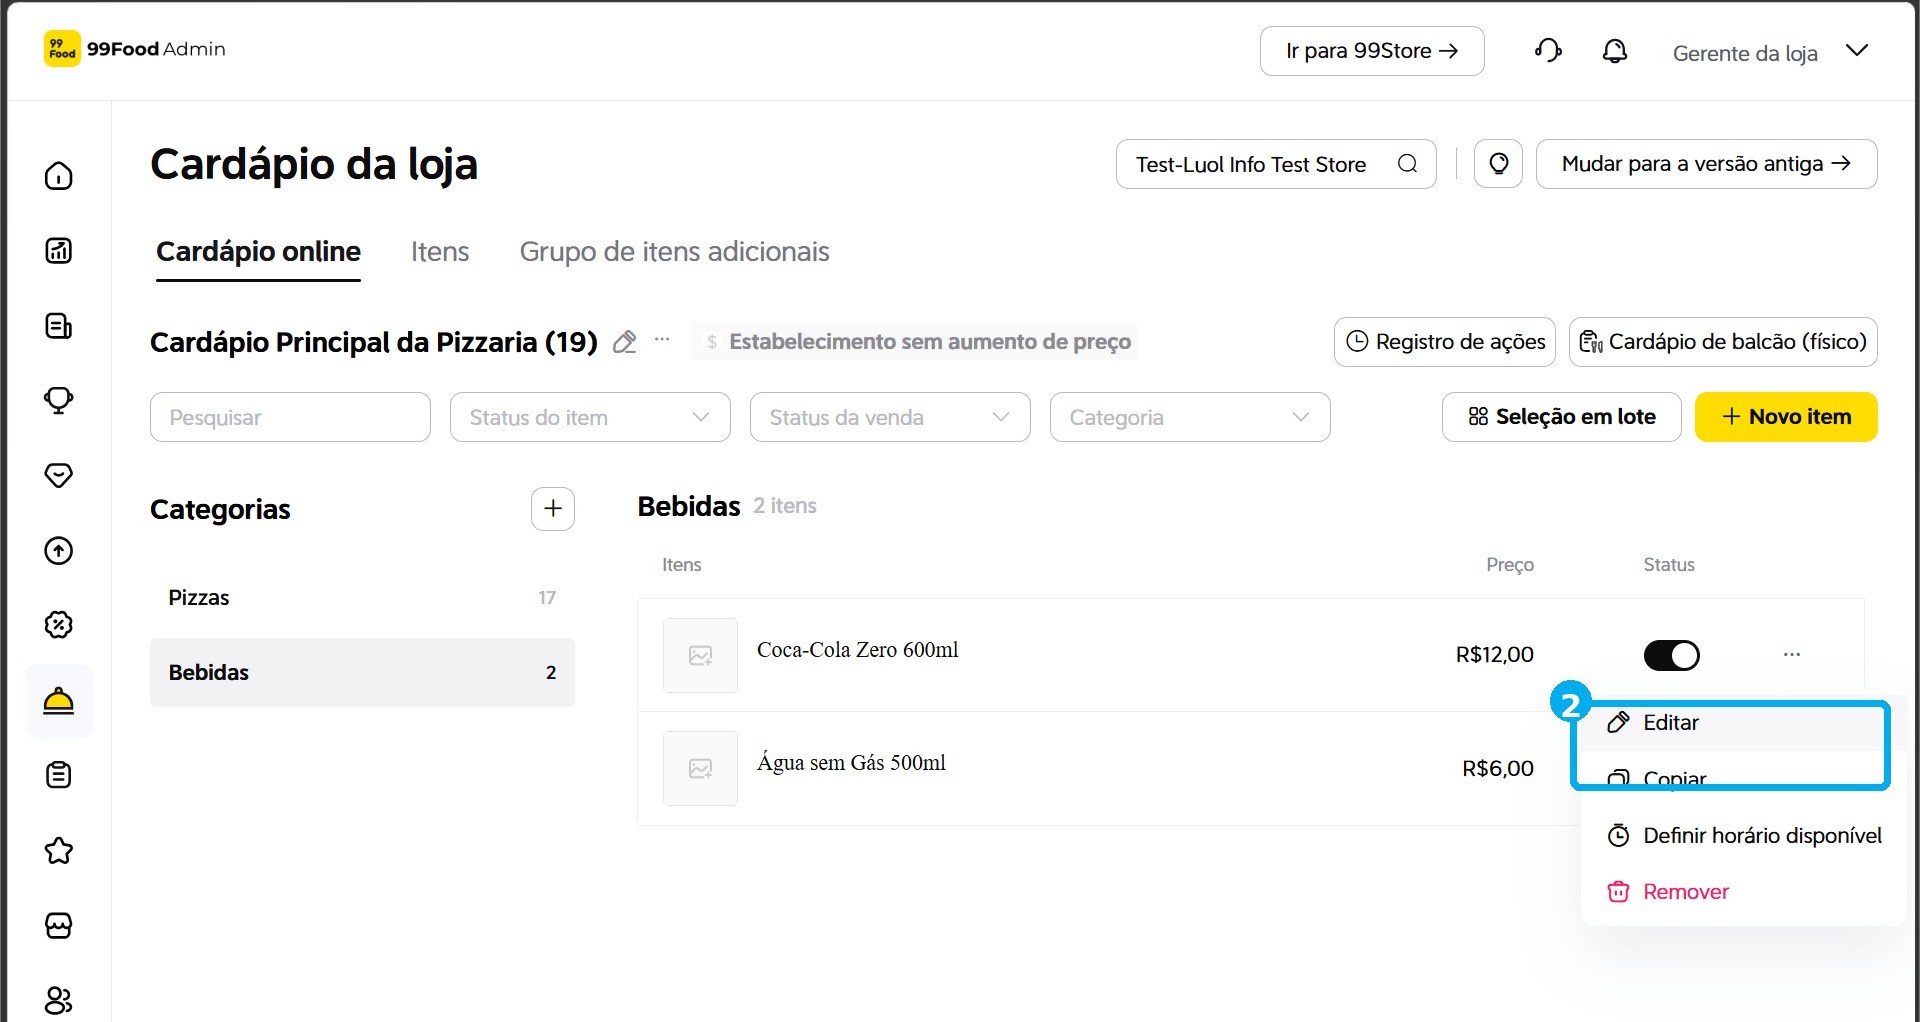This screenshot has width=1920, height=1022.
Task: Open the Categoria filter dropdown
Action: (1190, 417)
